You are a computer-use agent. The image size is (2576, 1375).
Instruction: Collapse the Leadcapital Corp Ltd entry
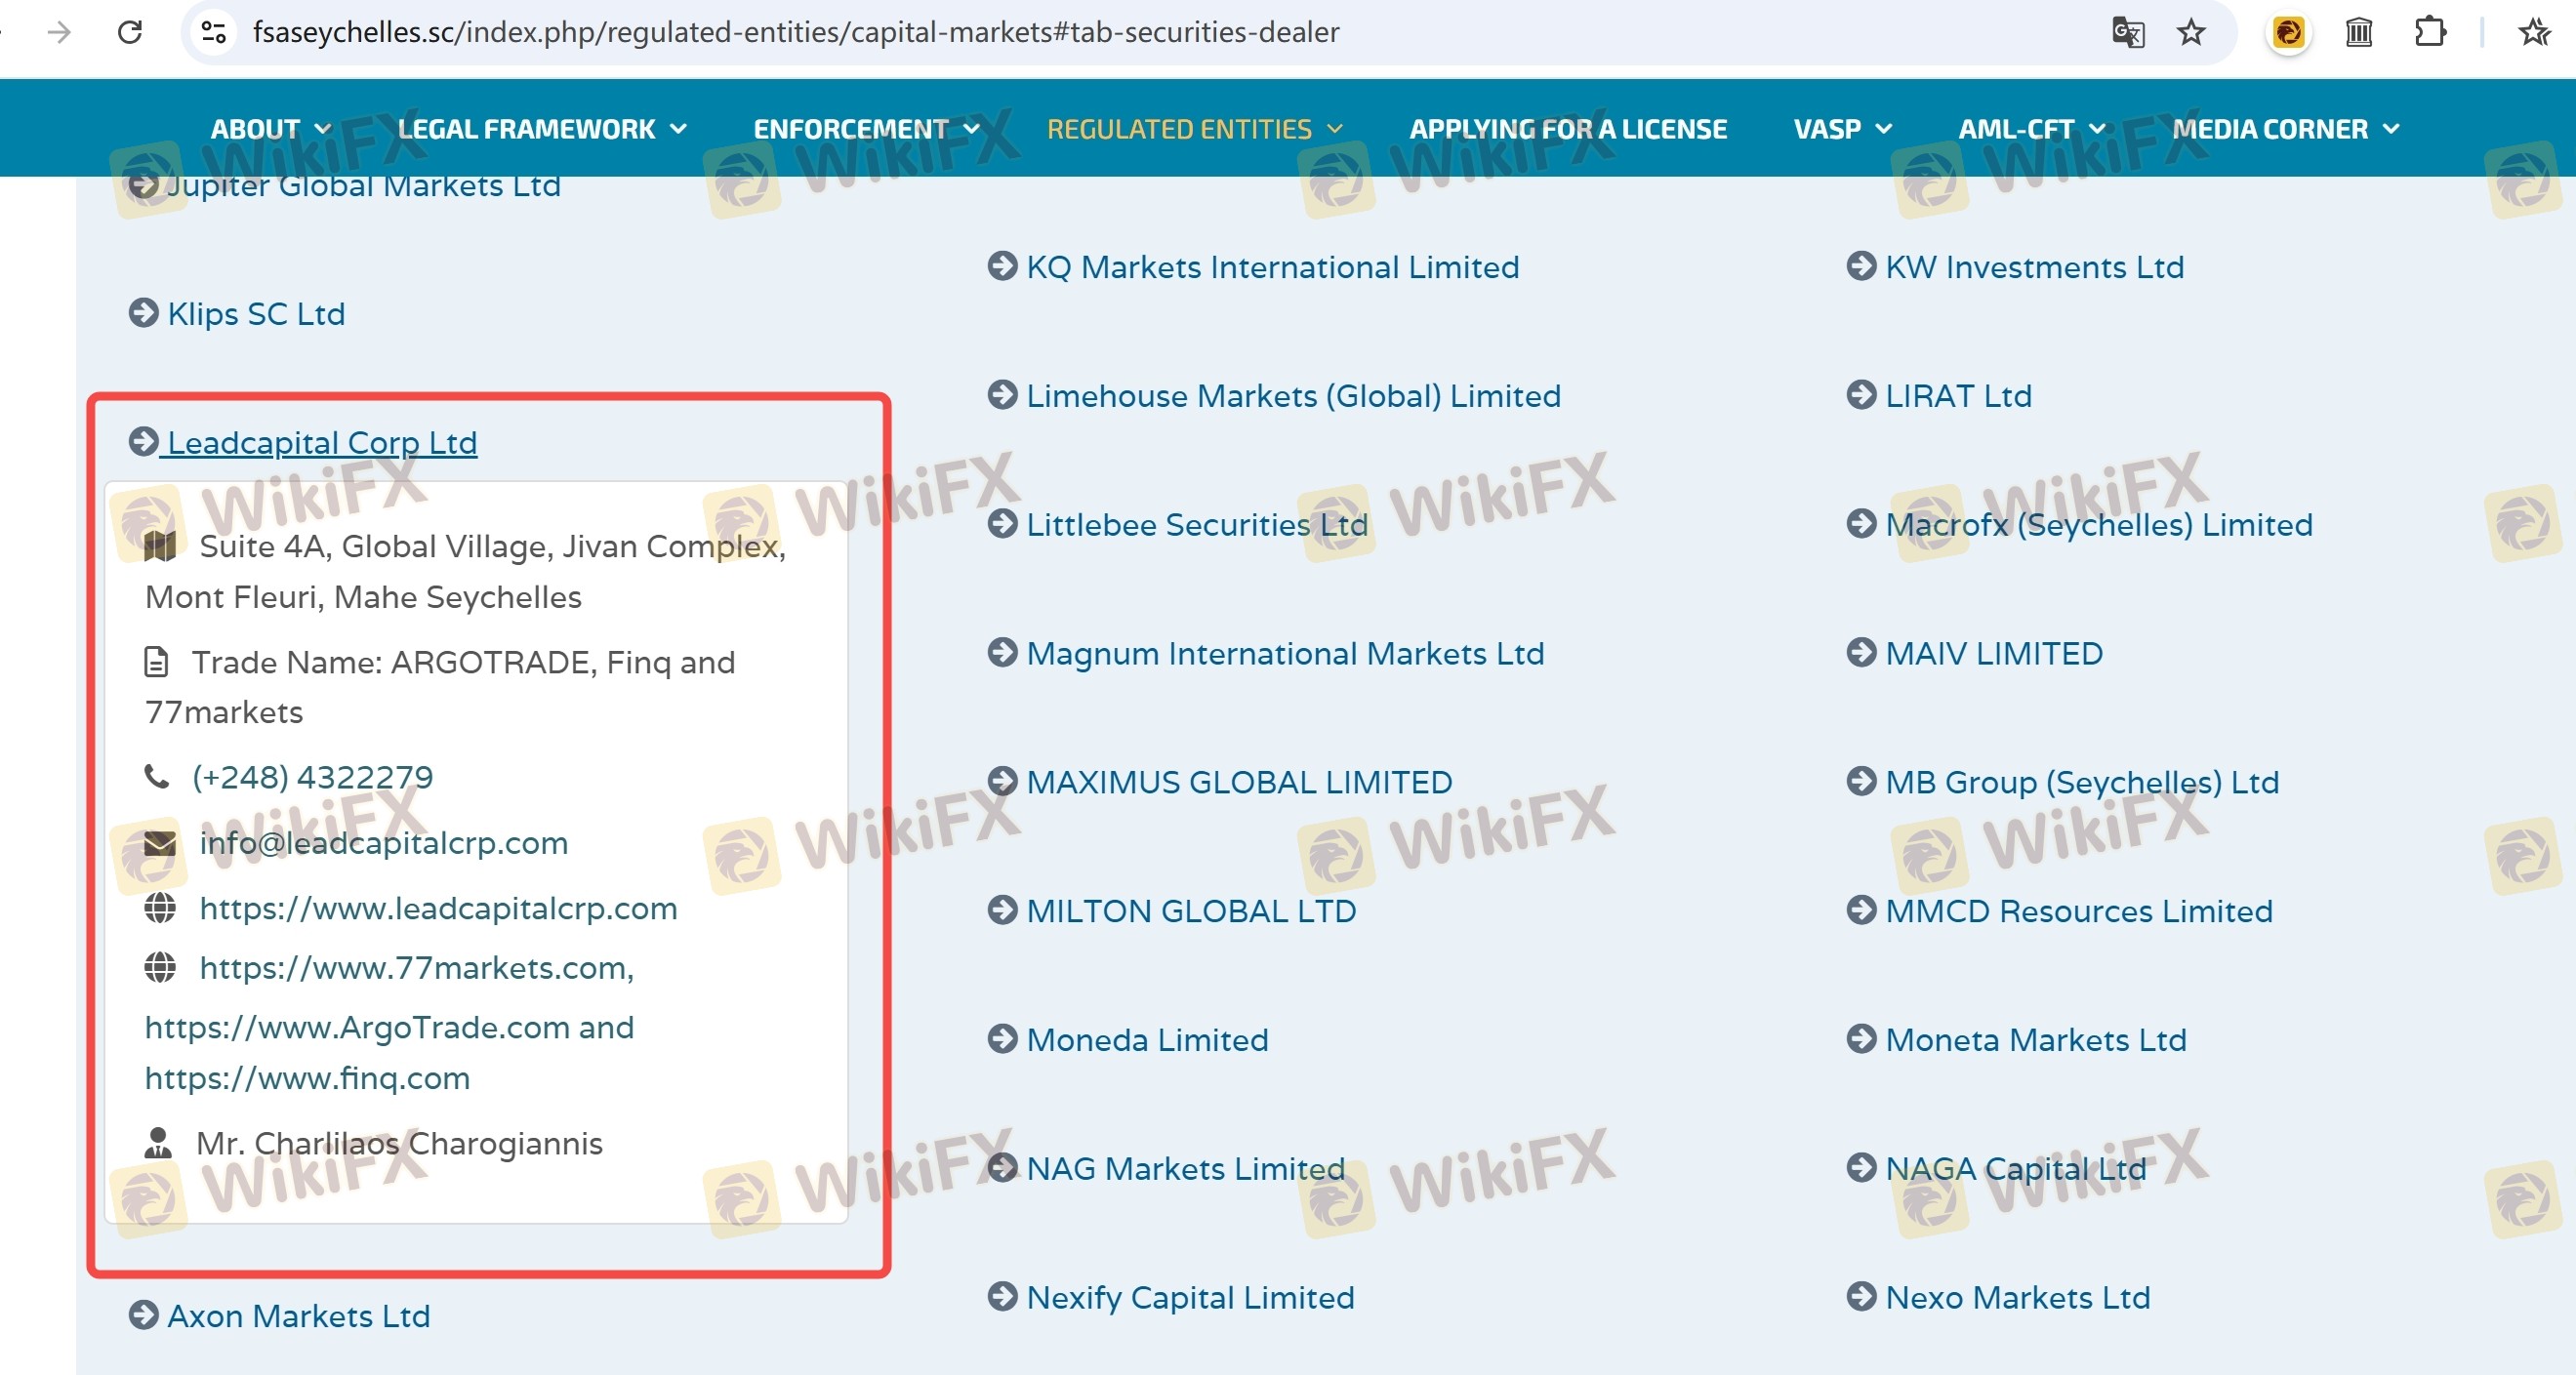[x=321, y=442]
